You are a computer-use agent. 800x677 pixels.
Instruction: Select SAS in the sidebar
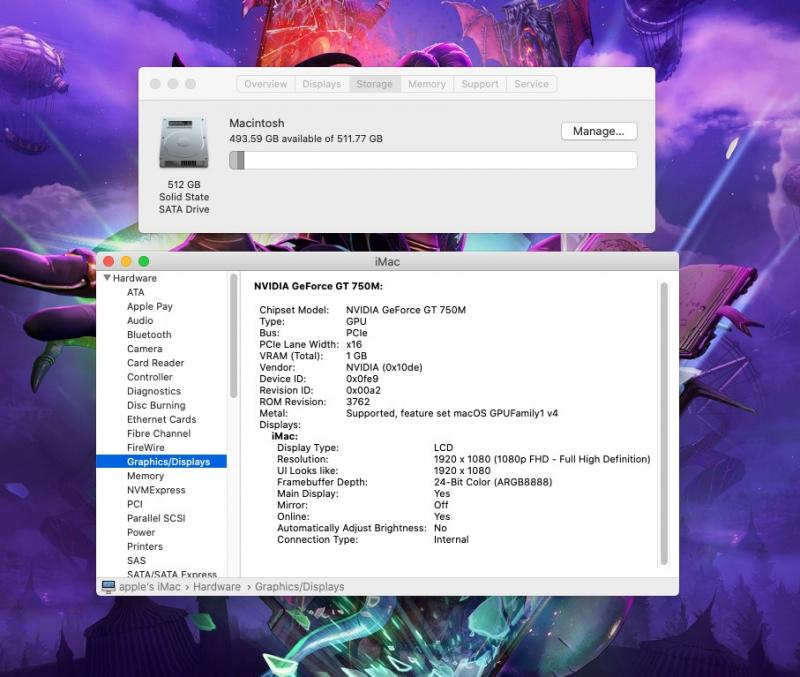click(136, 561)
